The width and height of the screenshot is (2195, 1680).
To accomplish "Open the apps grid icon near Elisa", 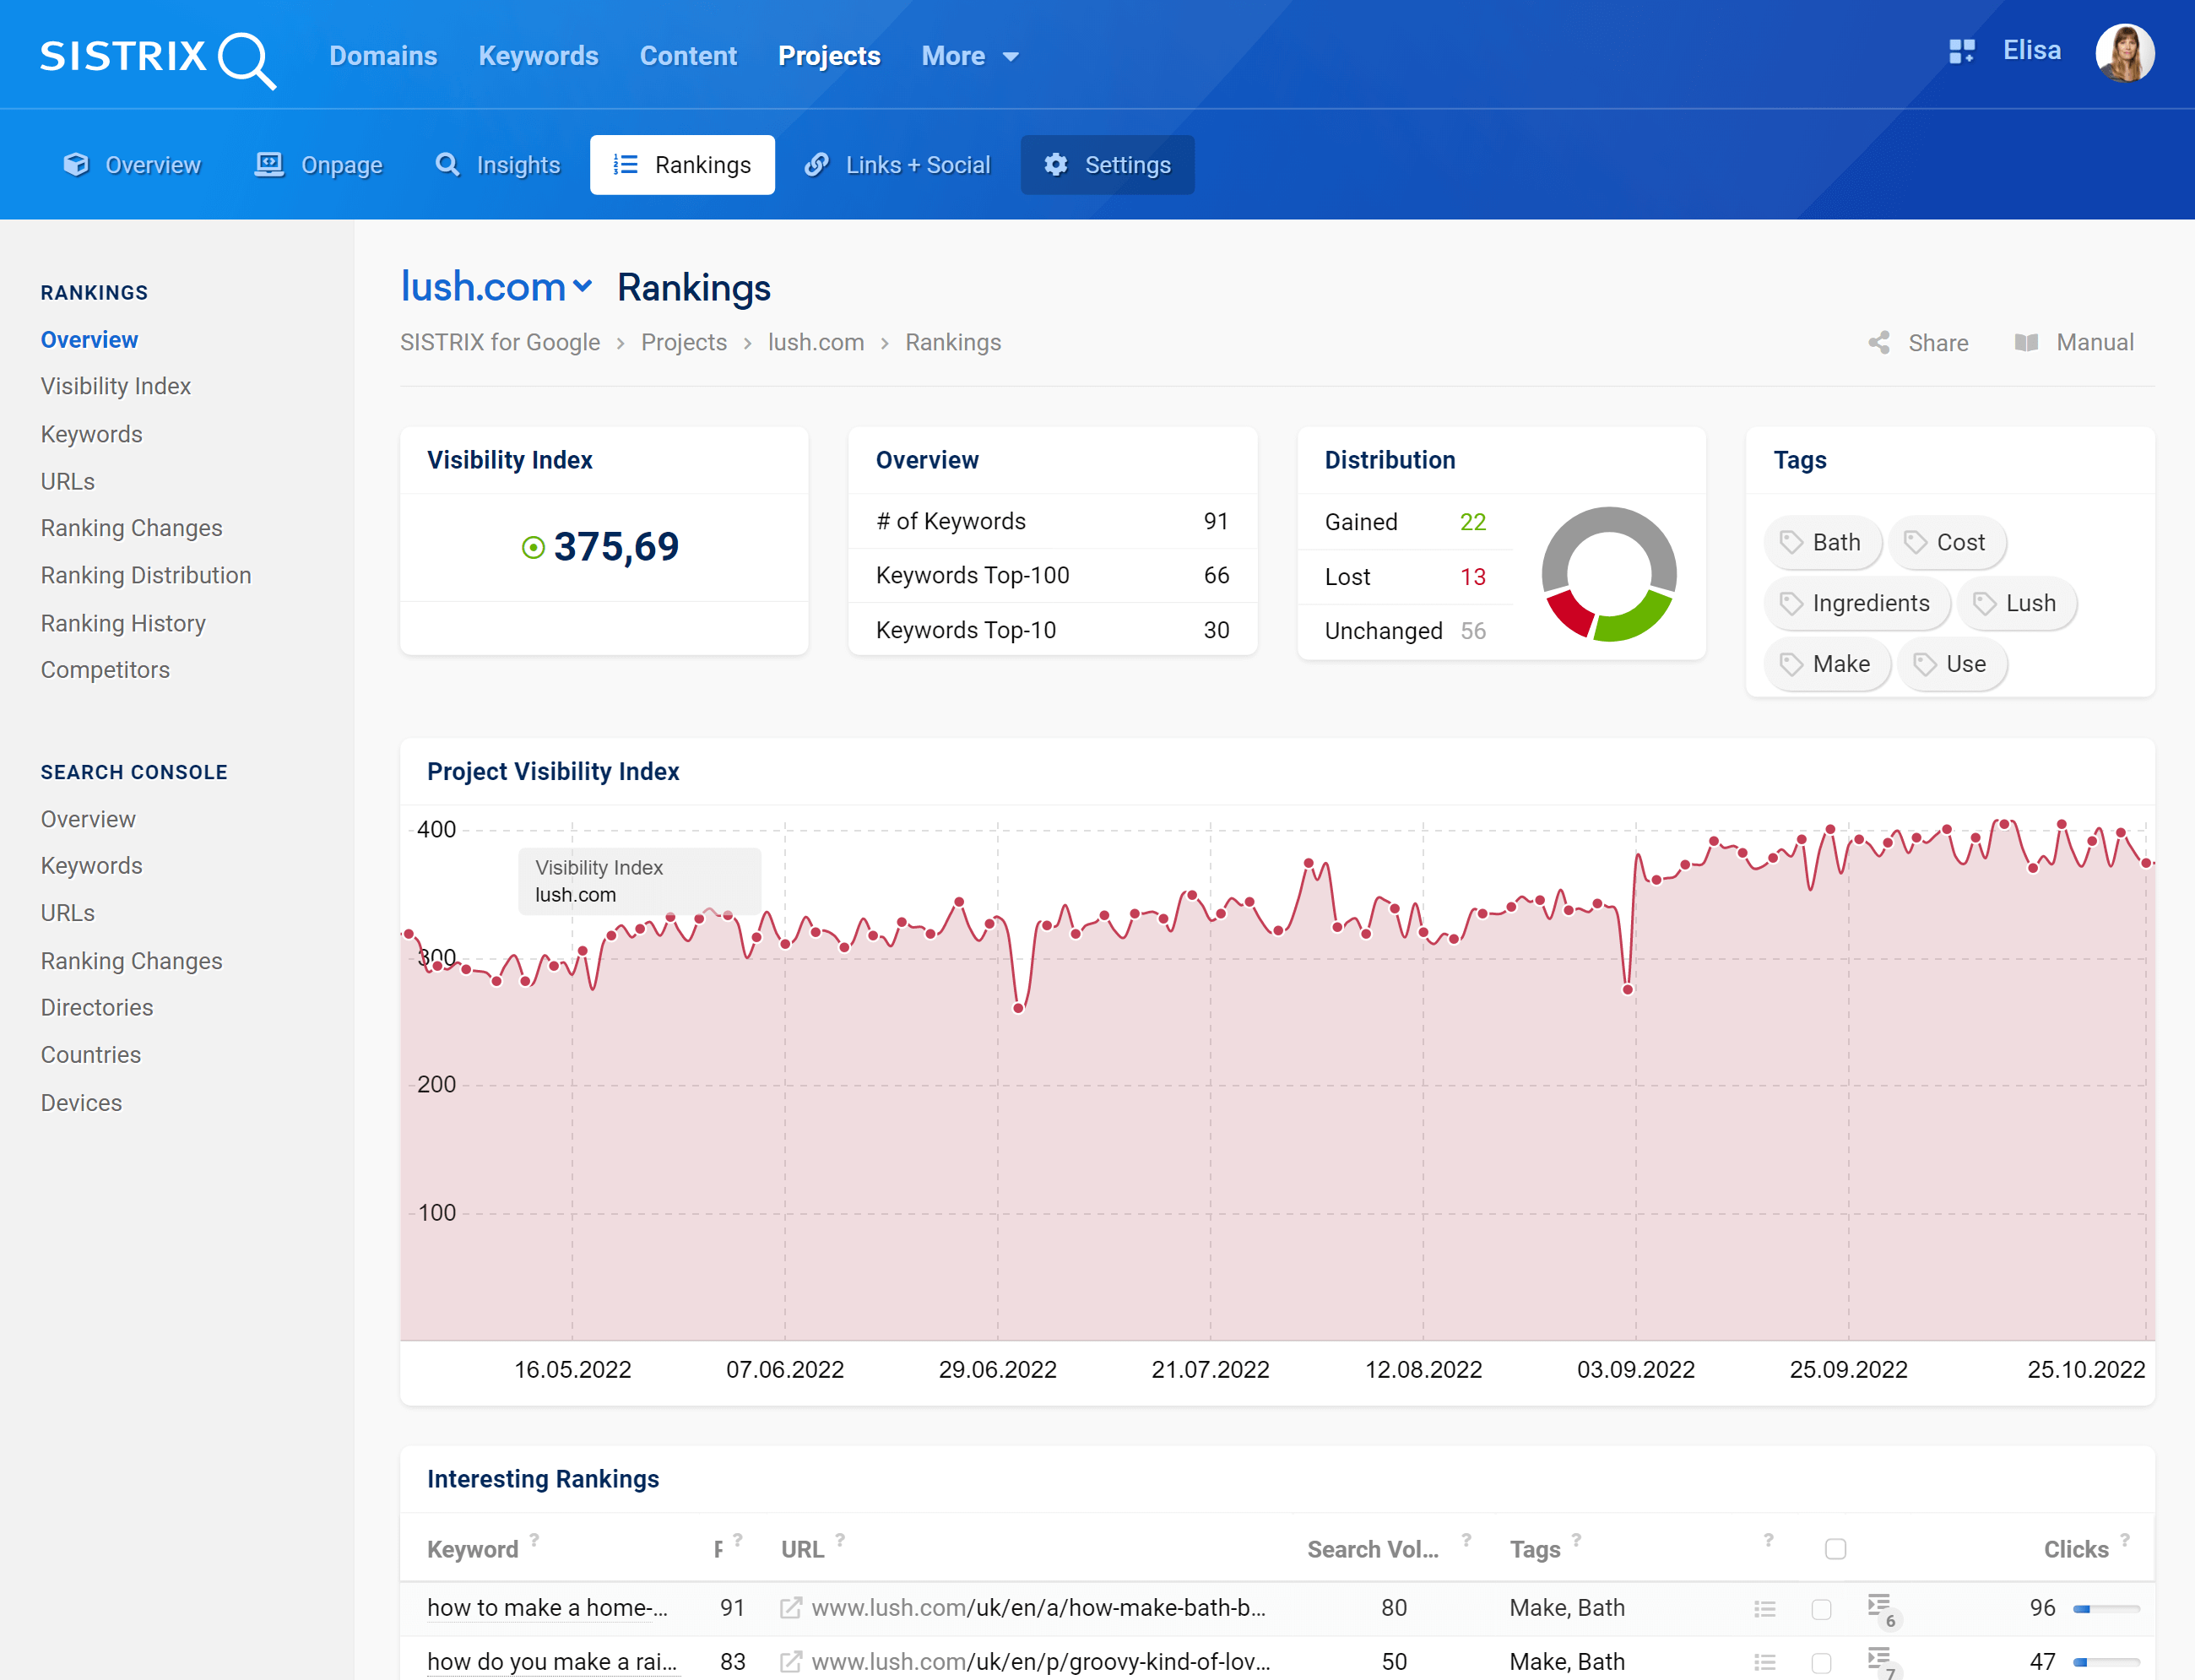I will pos(1961,51).
